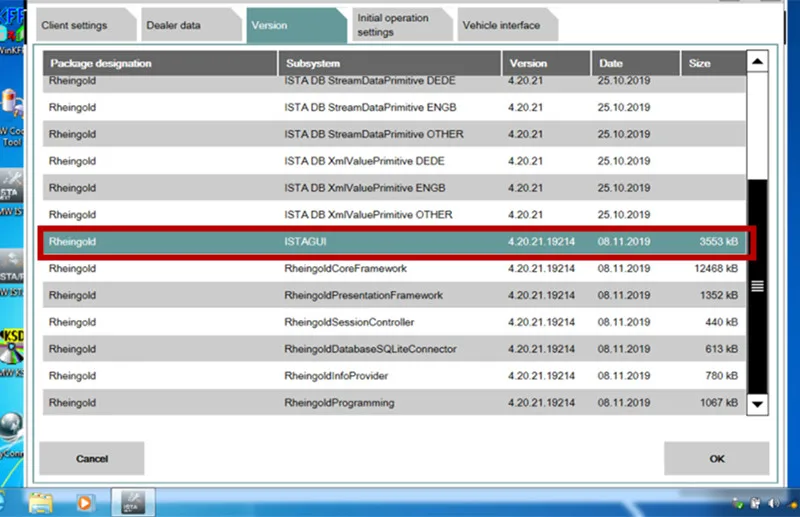Select the RheingoldSessionController row
Viewport: 800px width, 517px height.
(394, 322)
